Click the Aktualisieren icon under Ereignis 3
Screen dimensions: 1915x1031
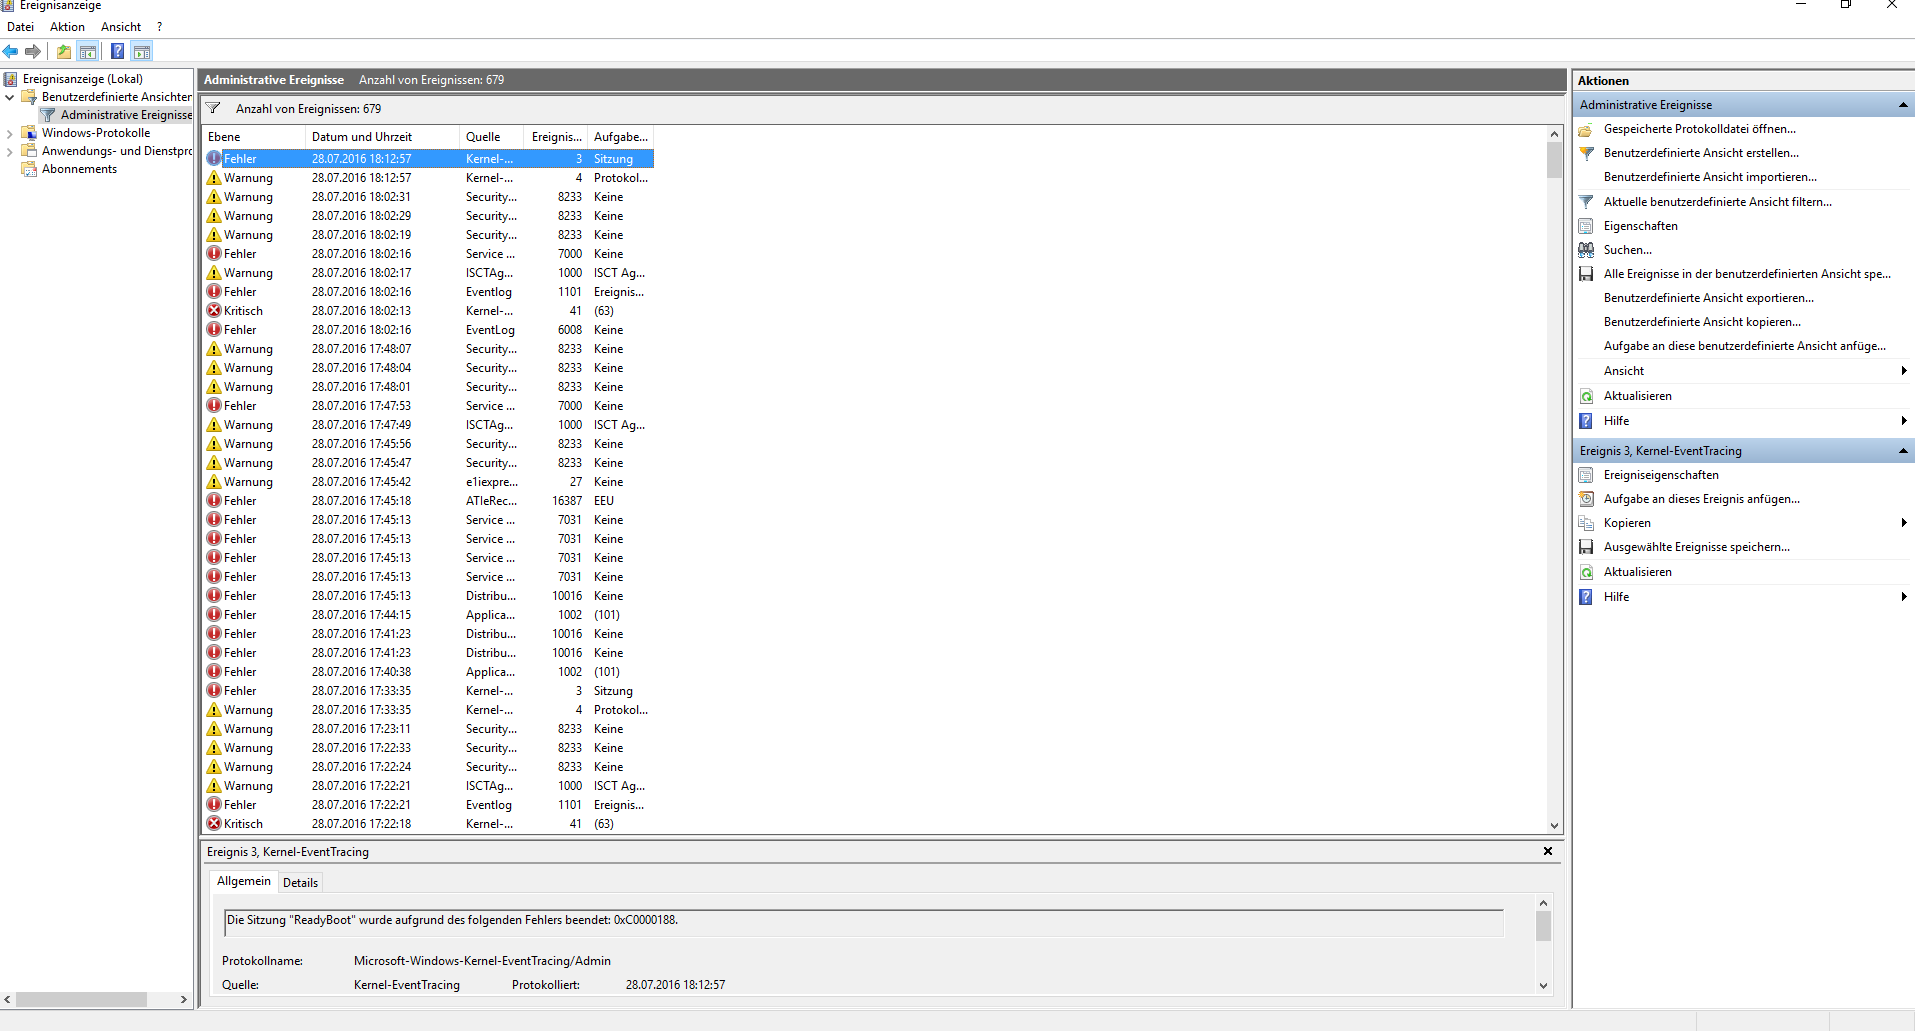pos(1586,572)
